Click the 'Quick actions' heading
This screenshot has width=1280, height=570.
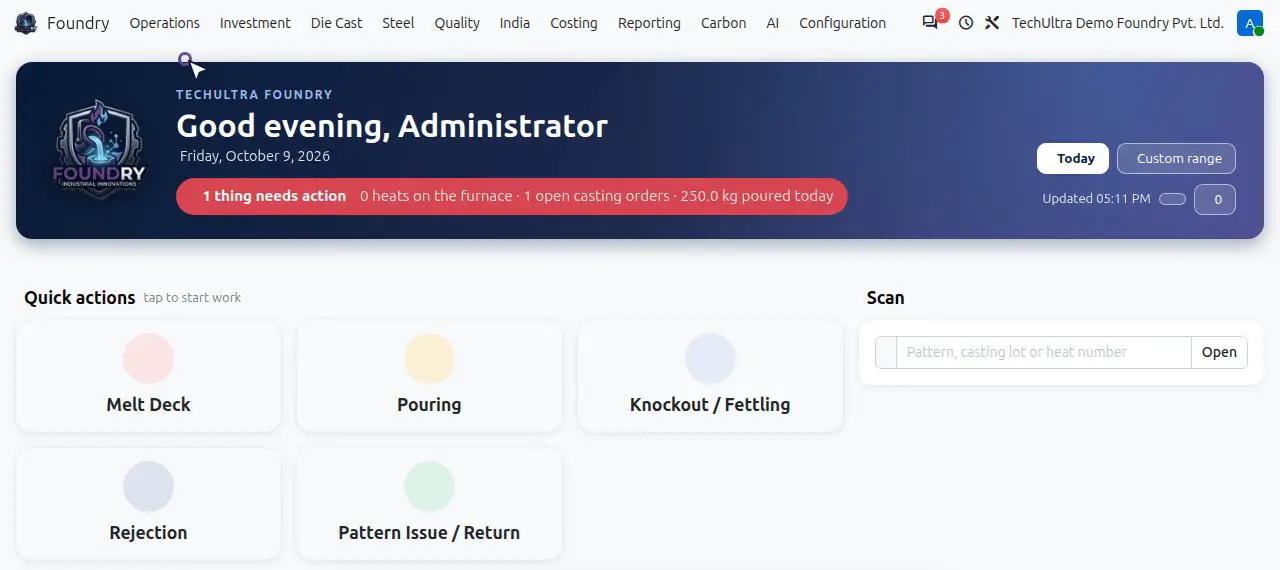click(80, 297)
